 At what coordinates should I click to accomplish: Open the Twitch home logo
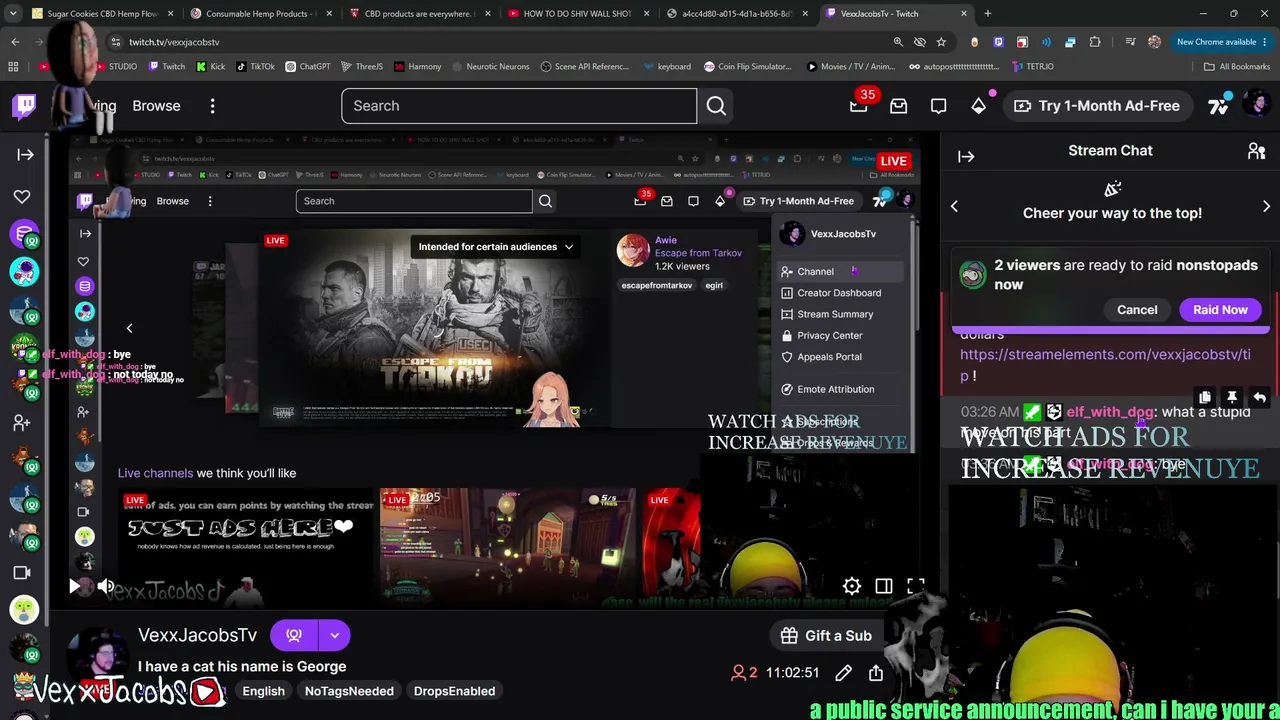pyautogui.click(x=25, y=105)
